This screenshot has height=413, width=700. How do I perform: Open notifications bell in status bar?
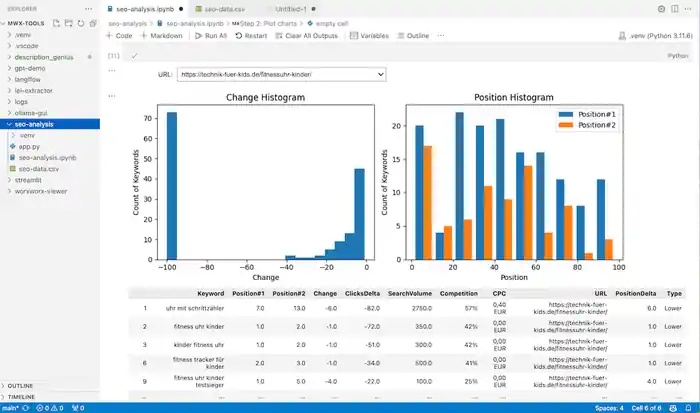point(688,408)
